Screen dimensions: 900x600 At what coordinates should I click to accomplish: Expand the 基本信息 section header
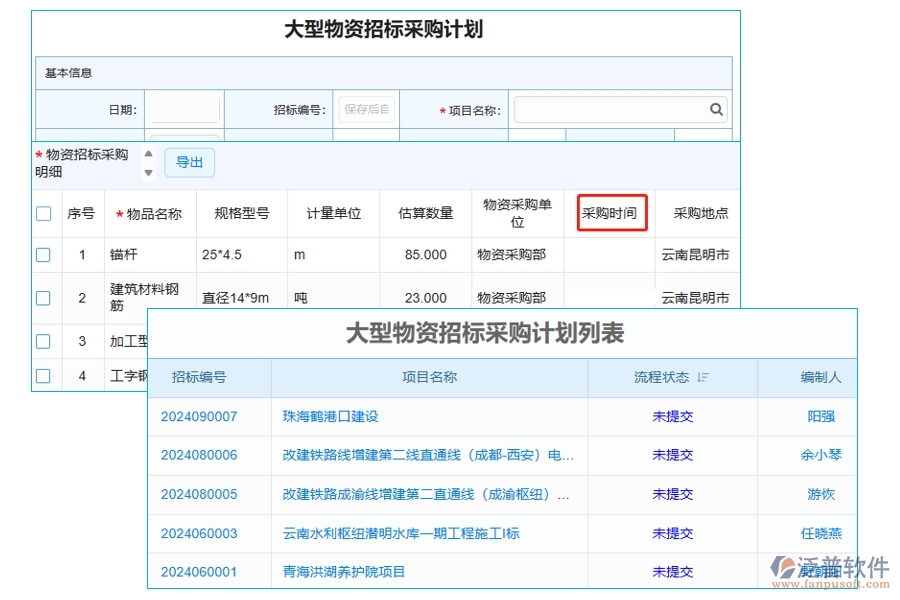pos(67,72)
